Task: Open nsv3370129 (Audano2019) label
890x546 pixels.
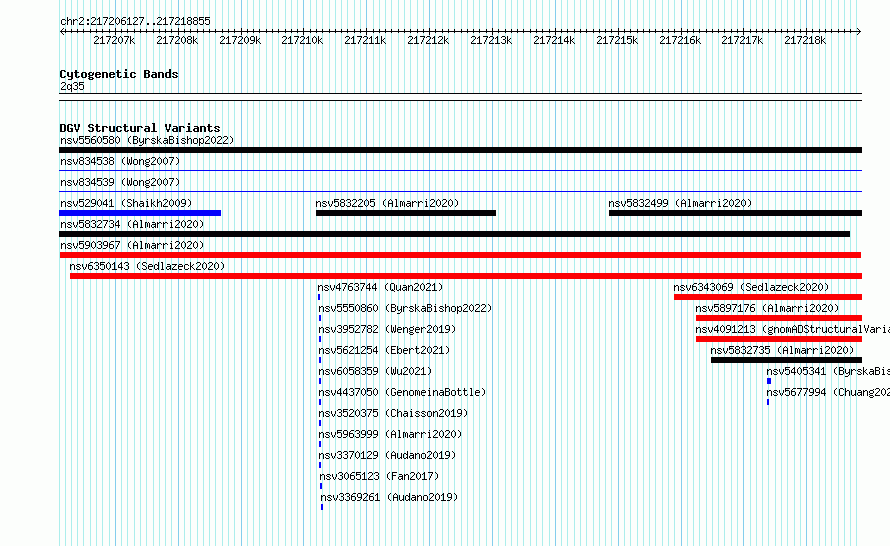Action: click(x=387, y=455)
